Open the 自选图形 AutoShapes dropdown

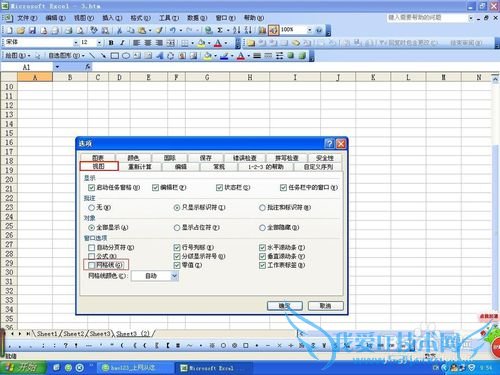[x=67, y=56]
